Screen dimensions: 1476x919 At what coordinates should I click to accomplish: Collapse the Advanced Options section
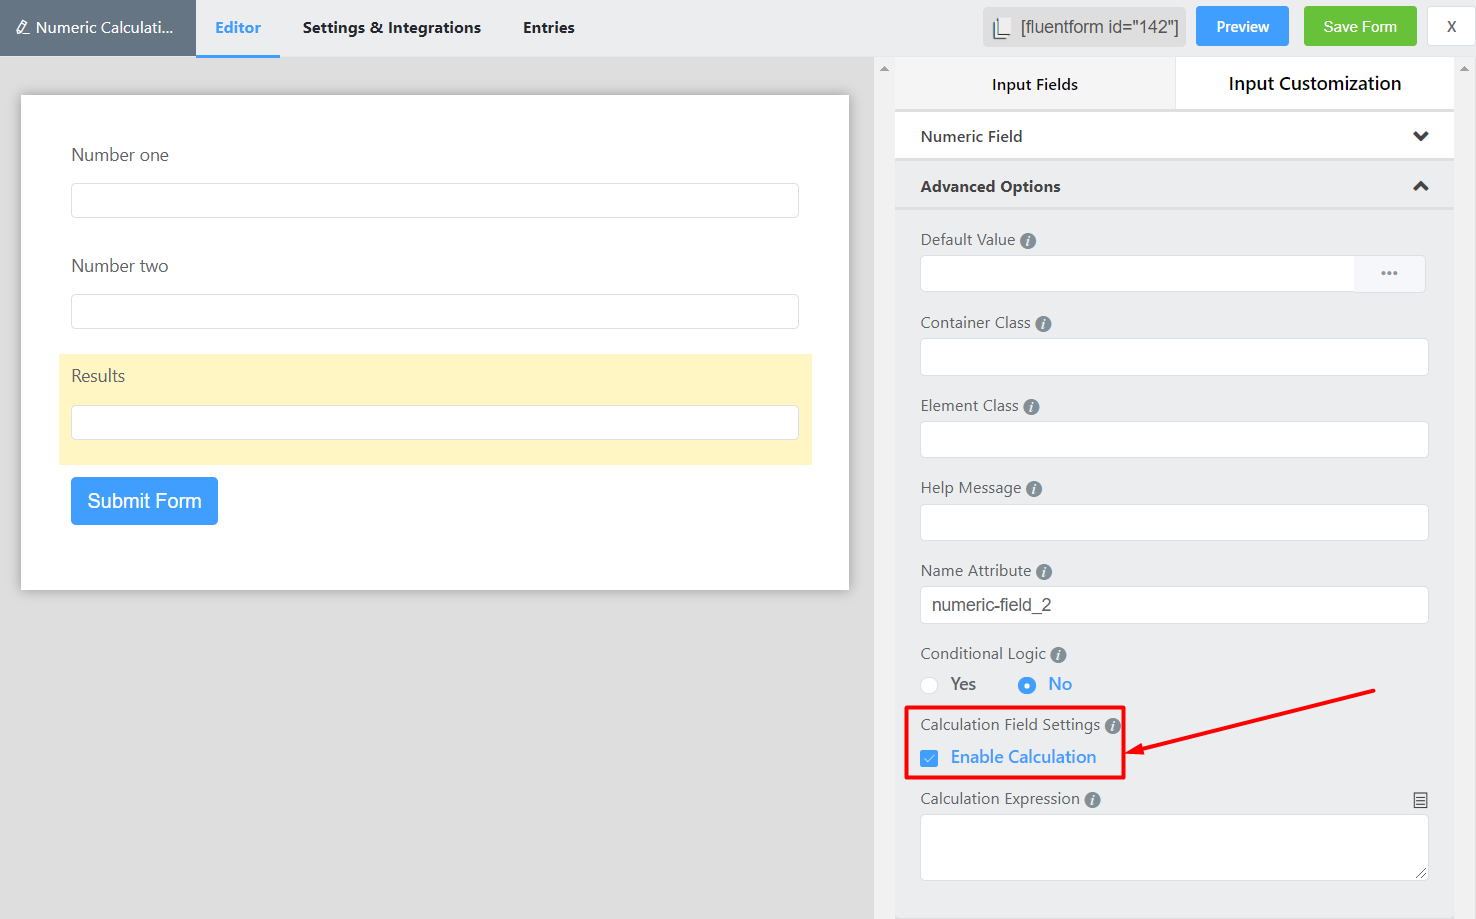click(1420, 186)
